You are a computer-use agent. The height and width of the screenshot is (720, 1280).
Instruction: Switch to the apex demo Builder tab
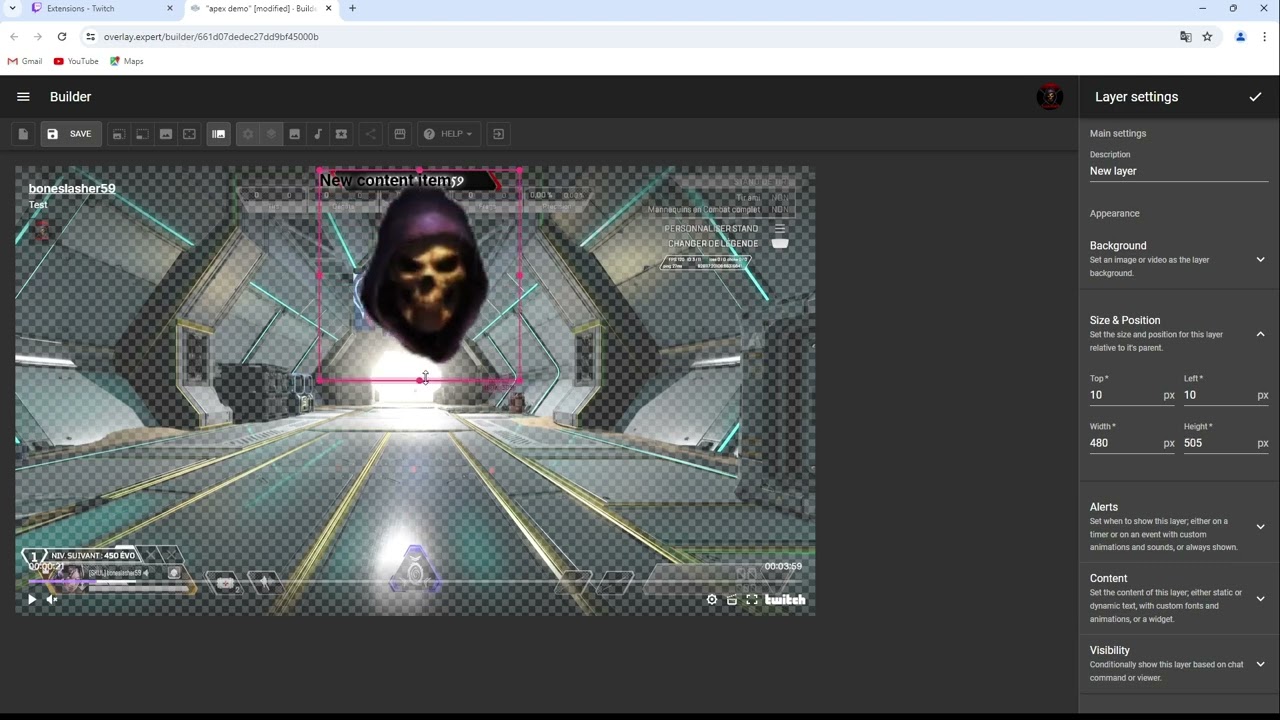[260, 8]
